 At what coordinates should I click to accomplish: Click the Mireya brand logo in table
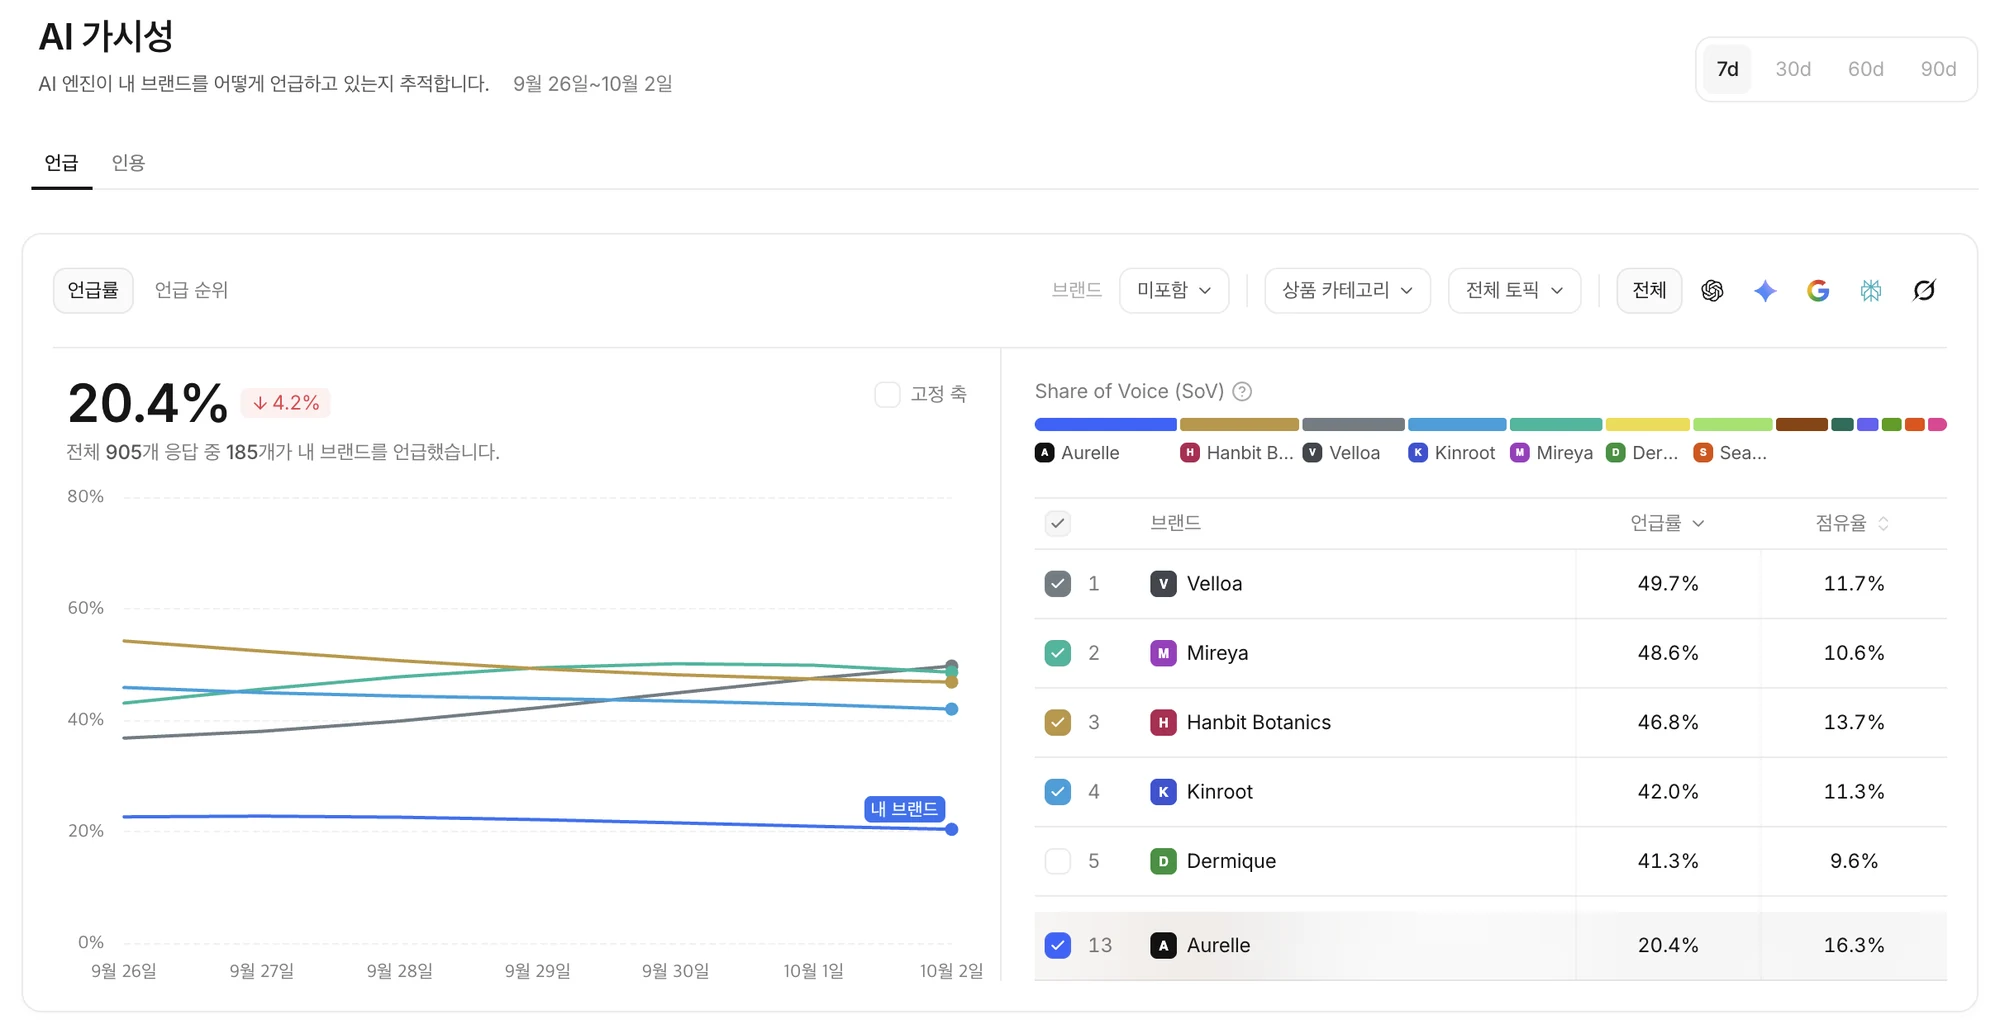[1163, 653]
